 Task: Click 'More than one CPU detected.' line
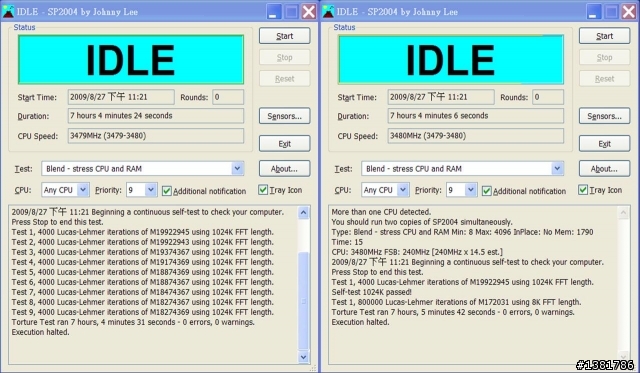coord(381,212)
